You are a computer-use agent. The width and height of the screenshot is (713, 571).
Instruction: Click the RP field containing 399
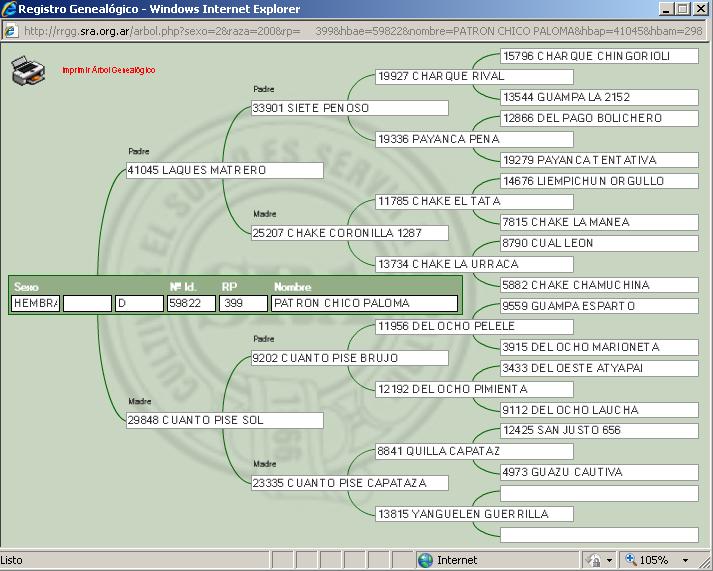[x=243, y=303]
